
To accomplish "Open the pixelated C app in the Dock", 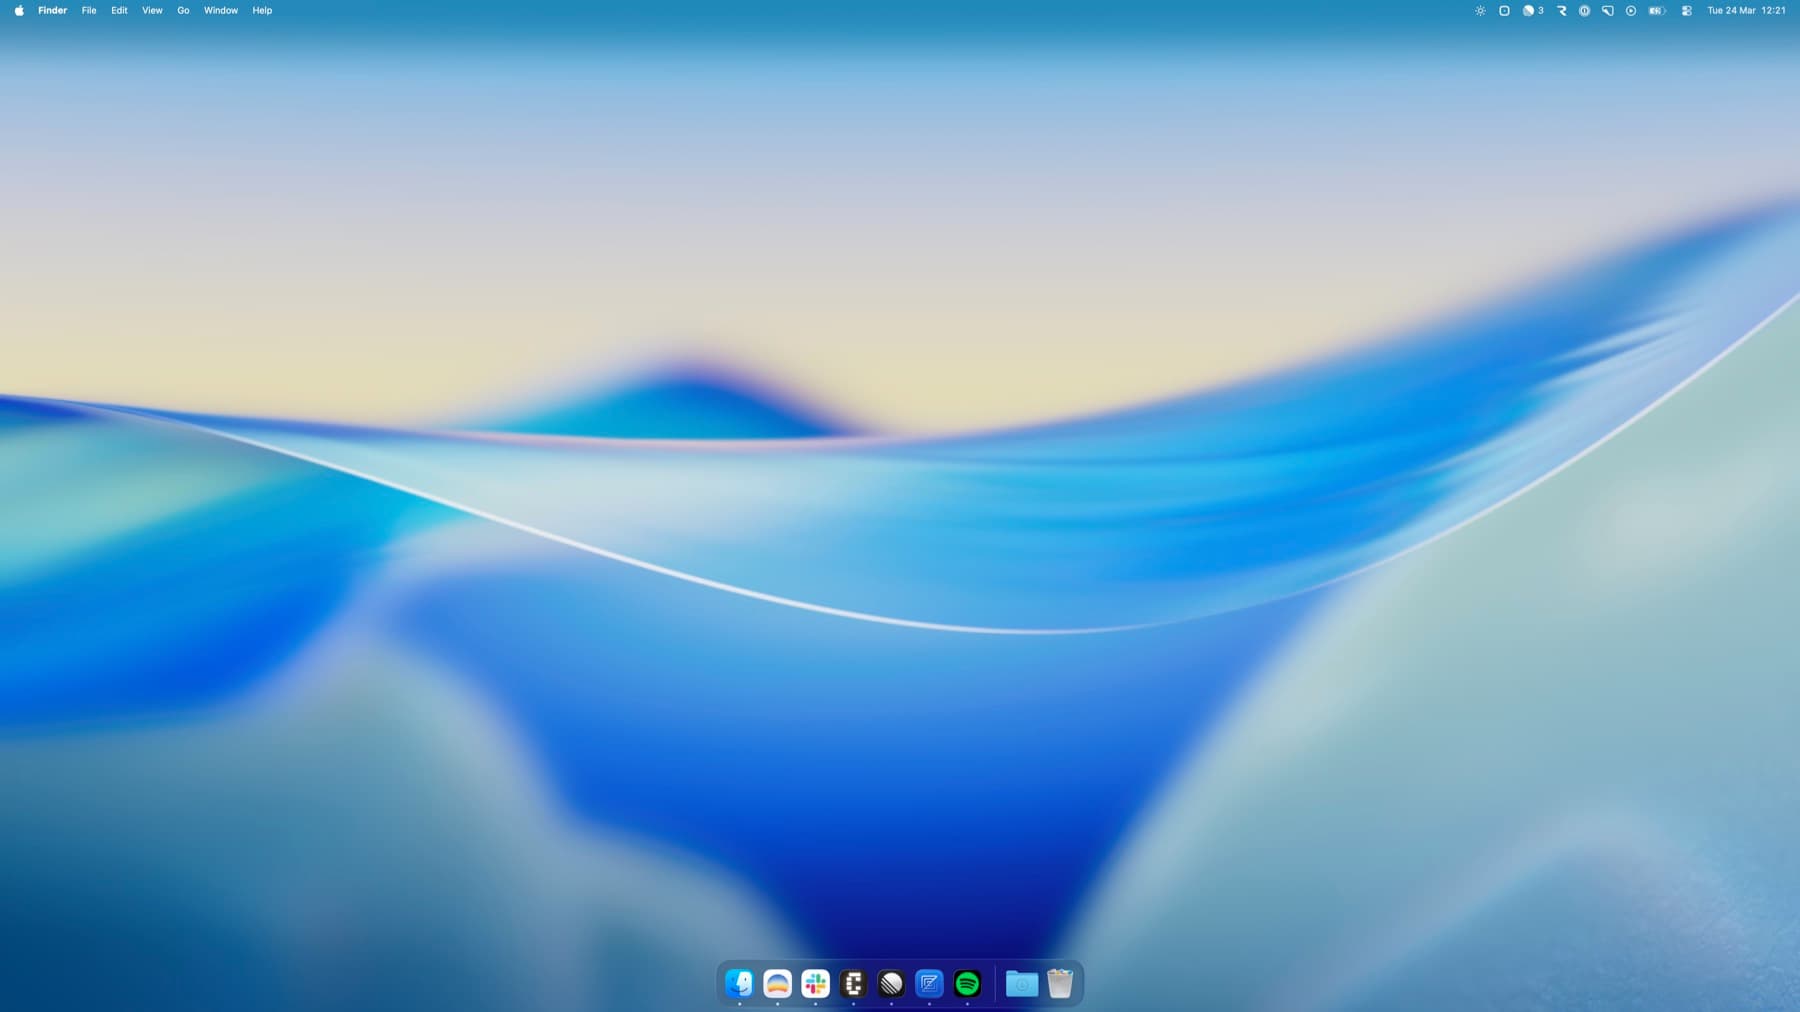I will pyautogui.click(x=853, y=984).
